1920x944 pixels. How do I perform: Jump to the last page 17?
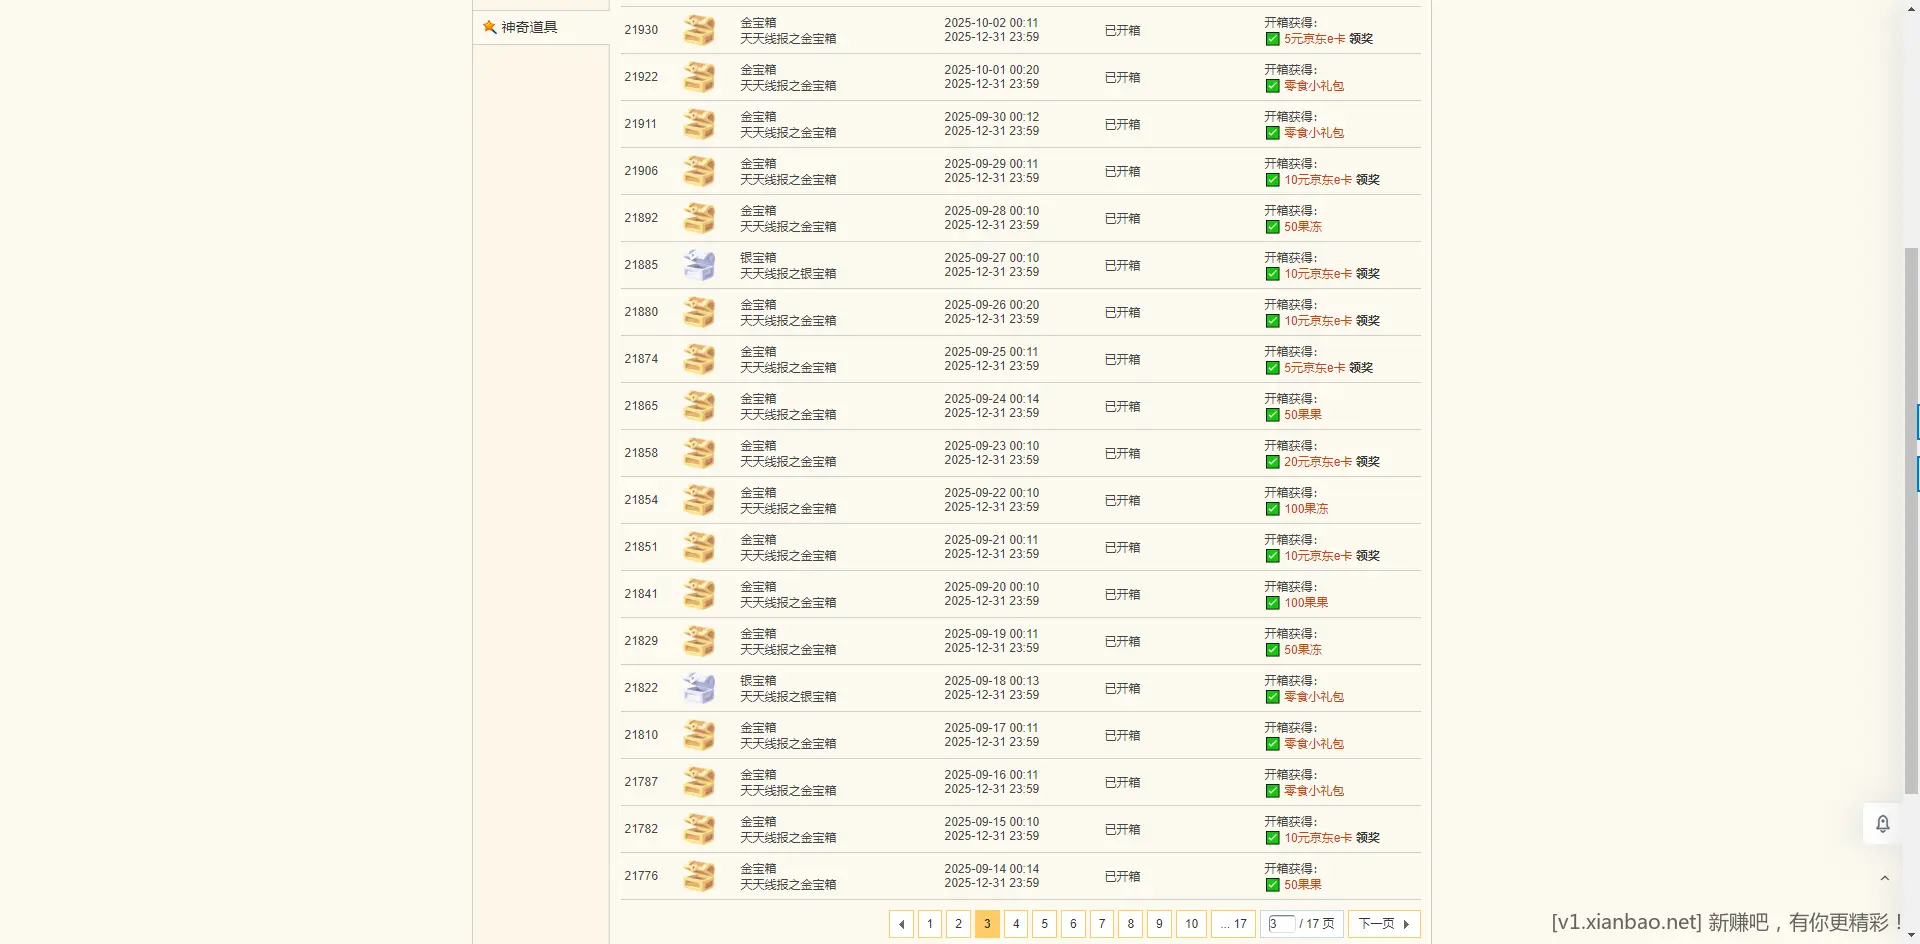pyautogui.click(x=1234, y=924)
